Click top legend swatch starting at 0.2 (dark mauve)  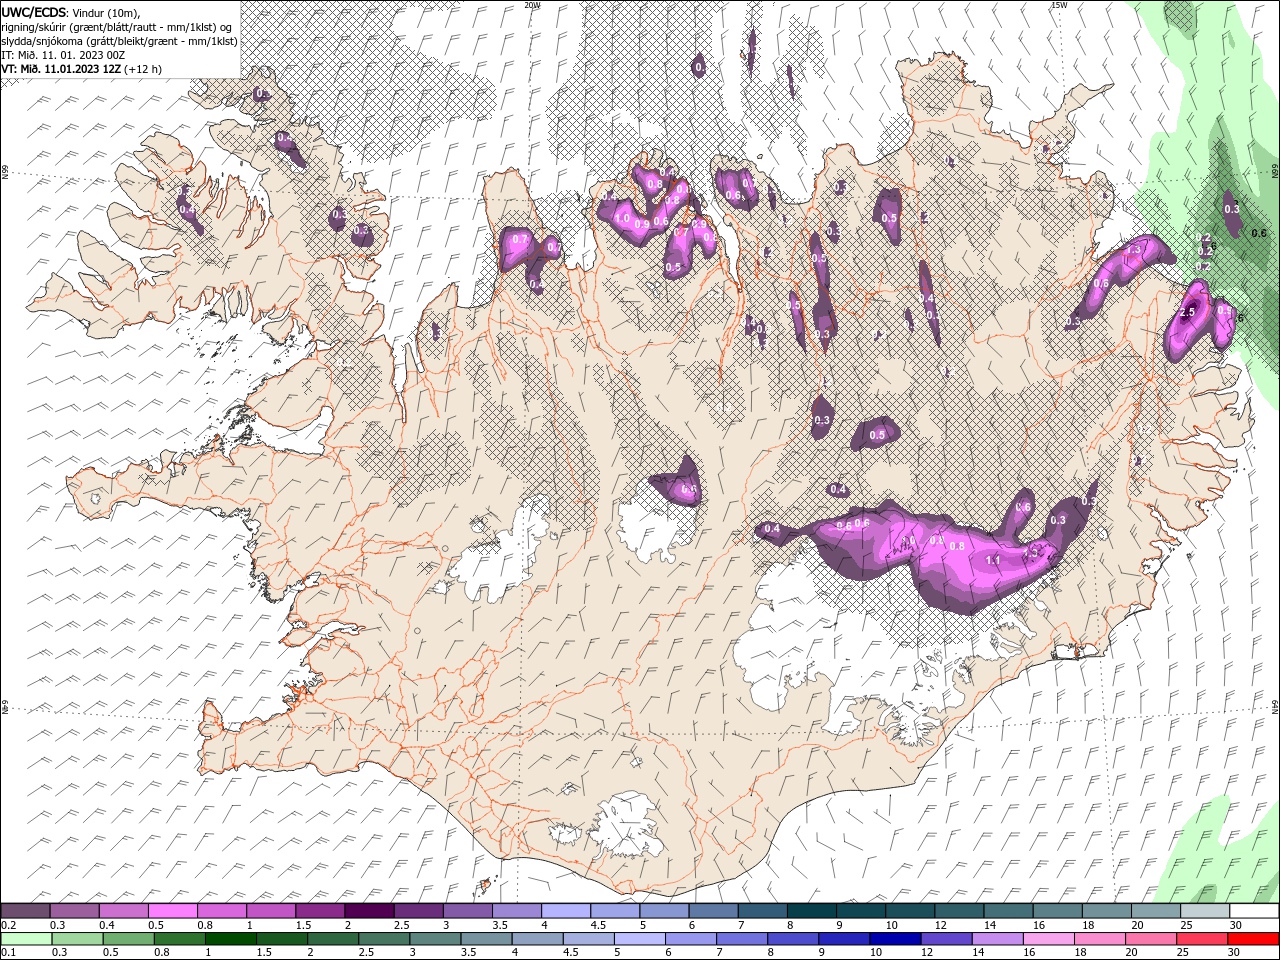(26, 911)
